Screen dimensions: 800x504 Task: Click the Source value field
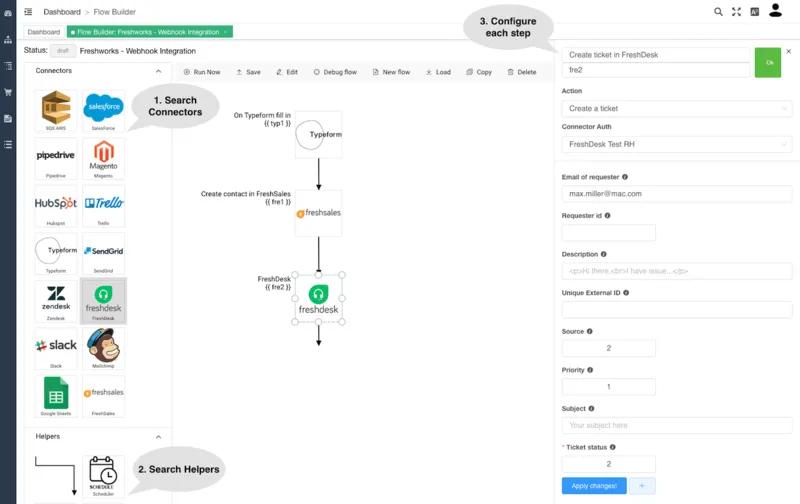[x=609, y=348]
